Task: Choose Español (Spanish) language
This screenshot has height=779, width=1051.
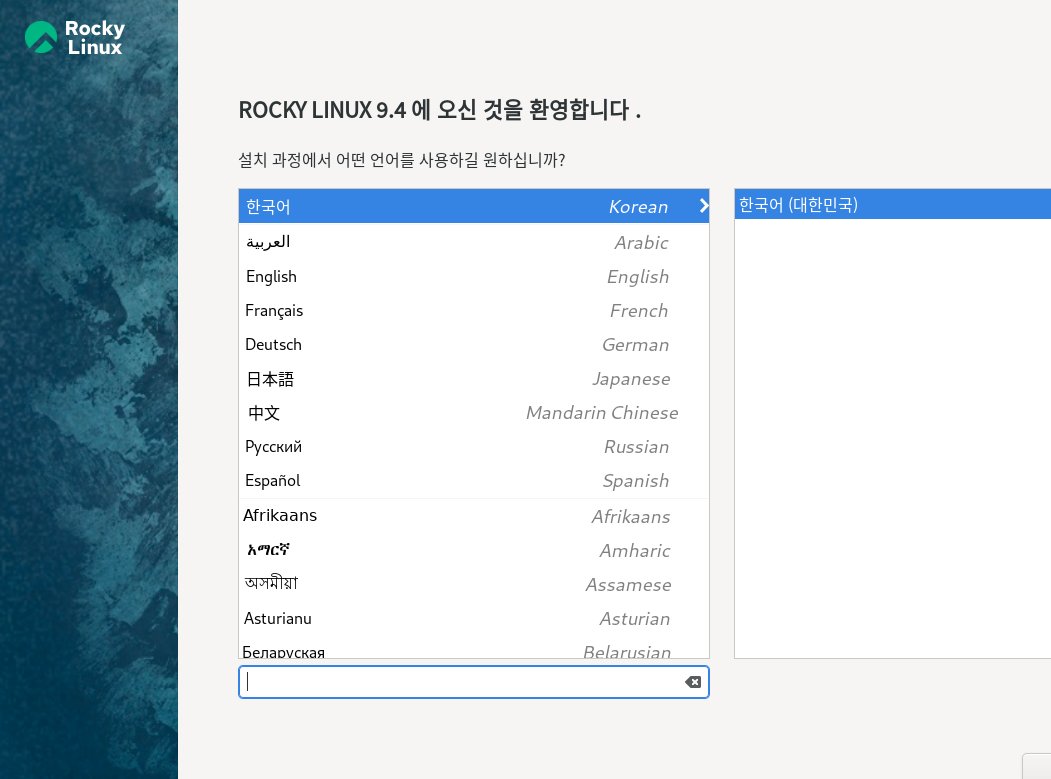Action: click(474, 481)
